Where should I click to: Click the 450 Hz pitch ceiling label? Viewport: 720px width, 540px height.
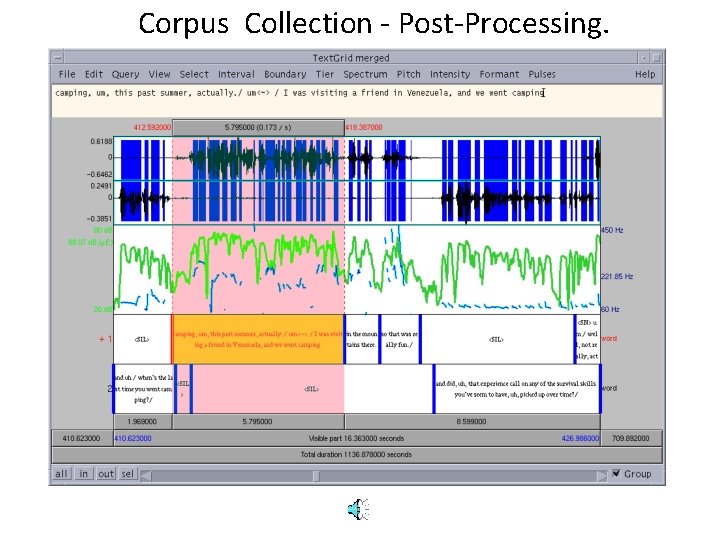pos(612,230)
